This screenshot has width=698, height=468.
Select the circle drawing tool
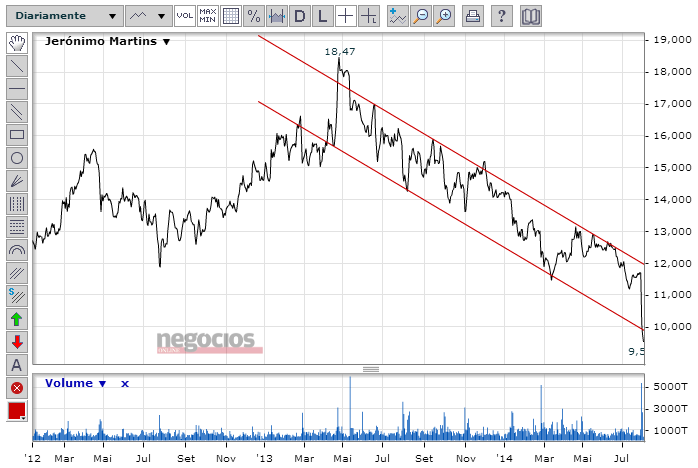click(17, 158)
